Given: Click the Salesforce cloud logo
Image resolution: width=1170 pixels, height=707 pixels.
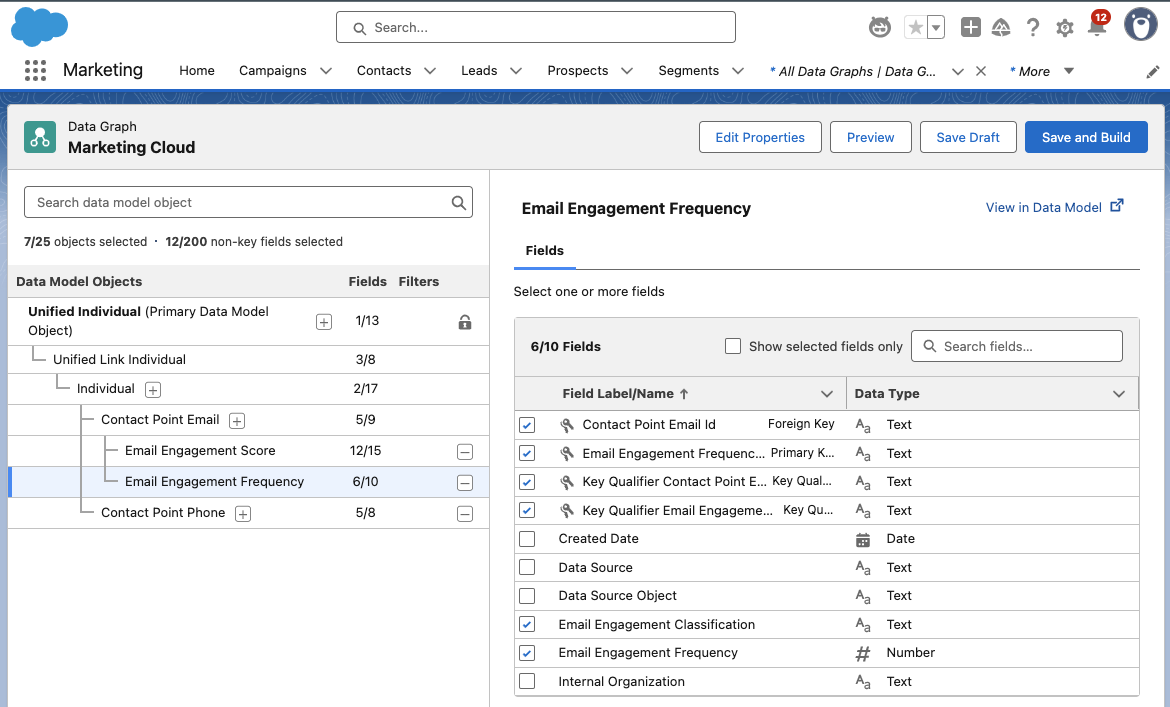Looking at the screenshot, I should (40, 27).
